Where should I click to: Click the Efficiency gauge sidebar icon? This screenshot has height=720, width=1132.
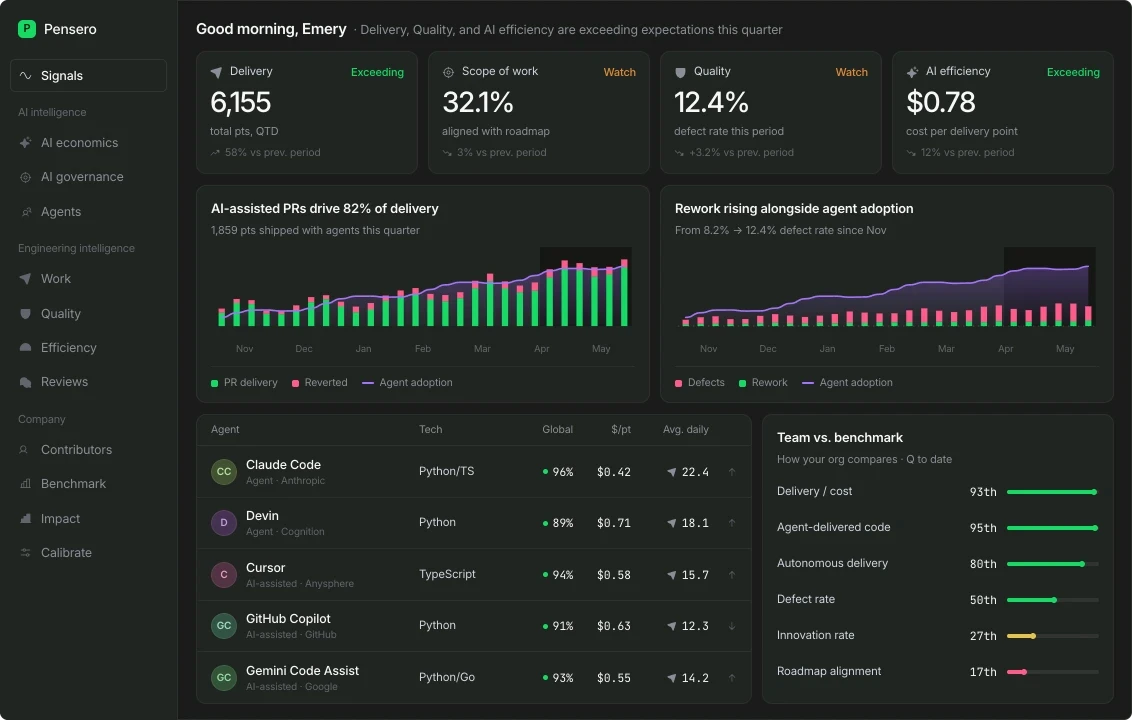[x=25, y=347]
